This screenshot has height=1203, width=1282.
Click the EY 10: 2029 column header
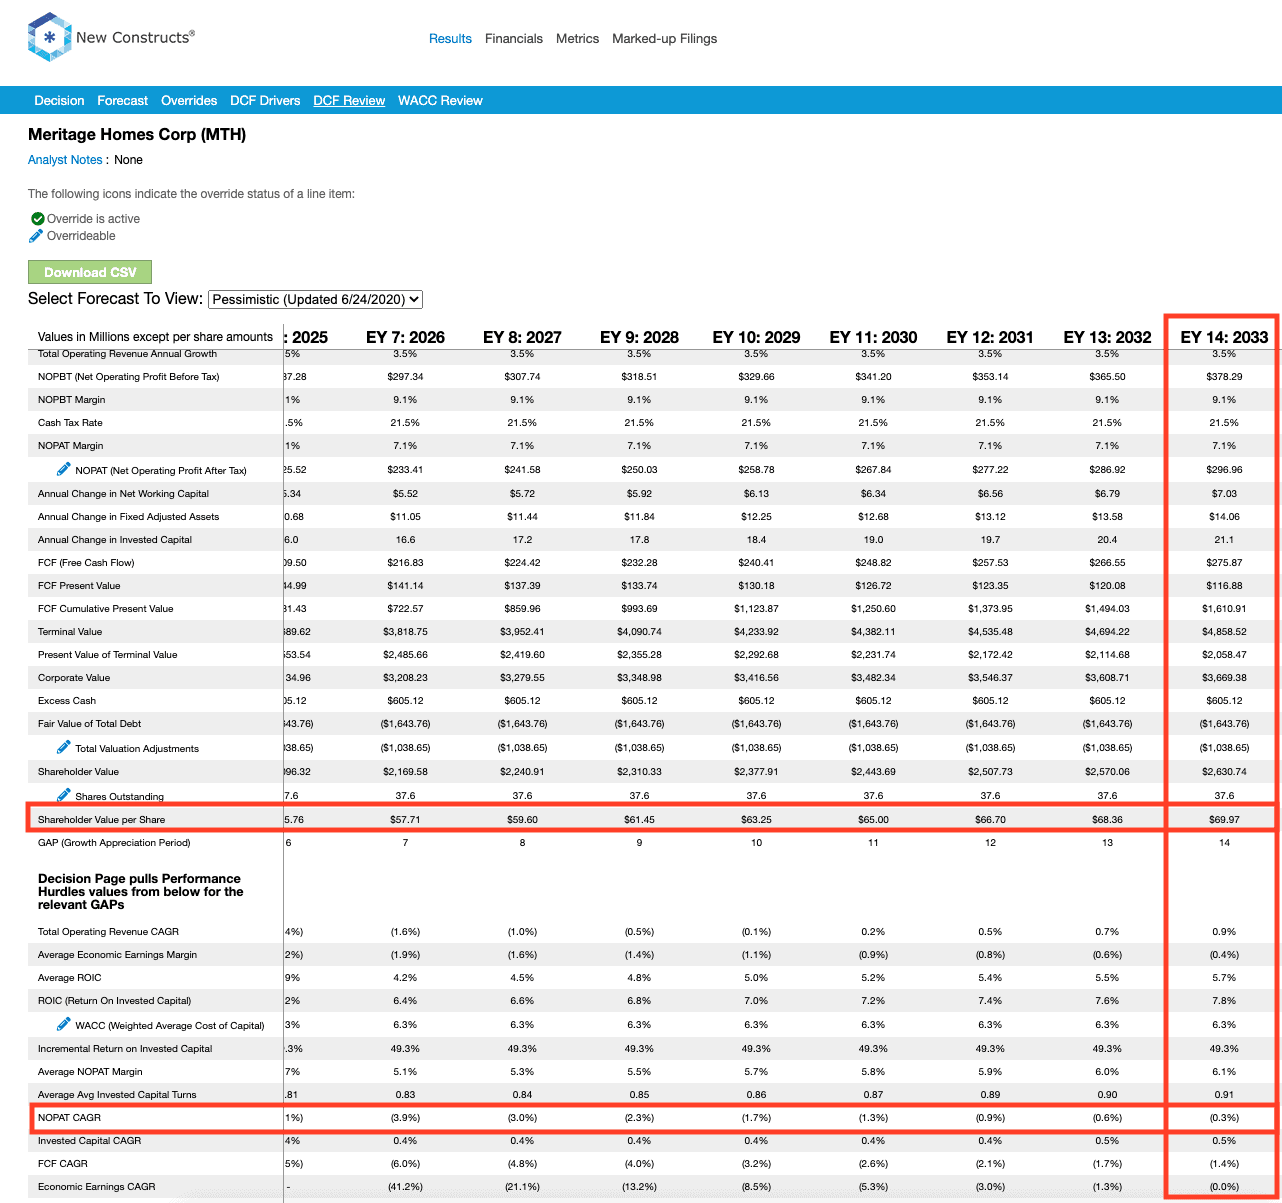pyautogui.click(x=756, y=337)
